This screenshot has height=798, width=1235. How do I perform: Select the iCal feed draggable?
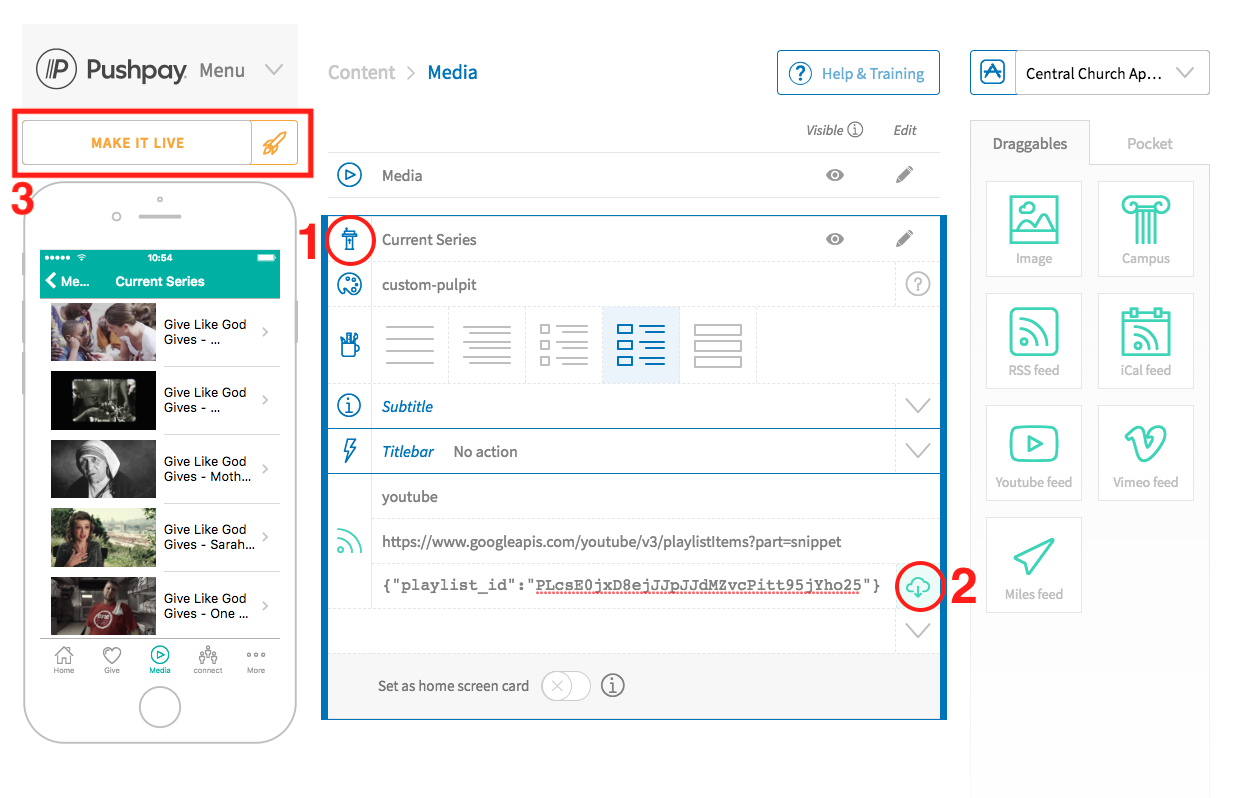point(1145,341)
